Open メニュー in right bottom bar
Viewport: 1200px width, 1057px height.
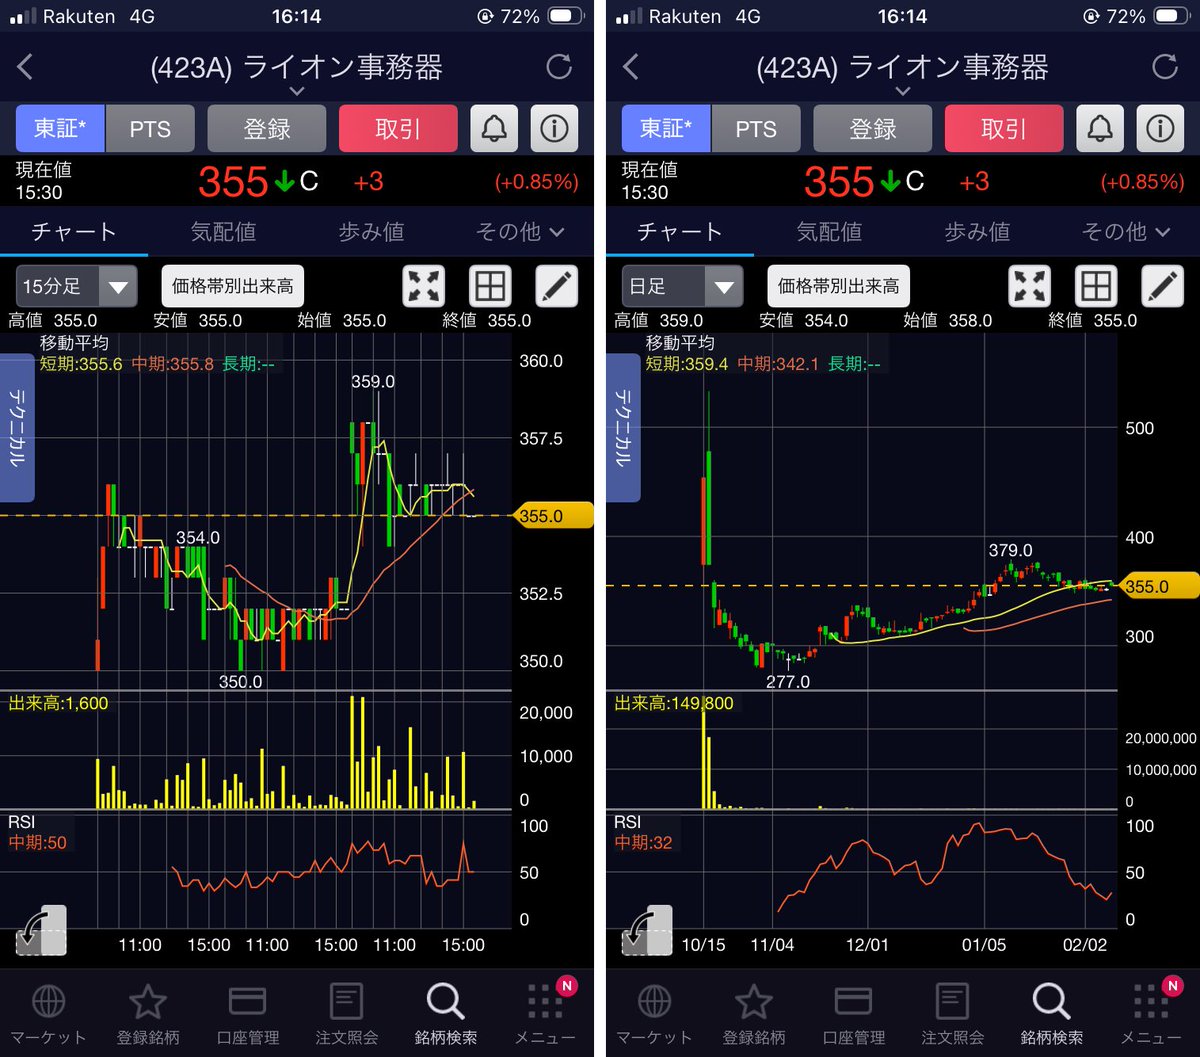coord(1151,1014)
